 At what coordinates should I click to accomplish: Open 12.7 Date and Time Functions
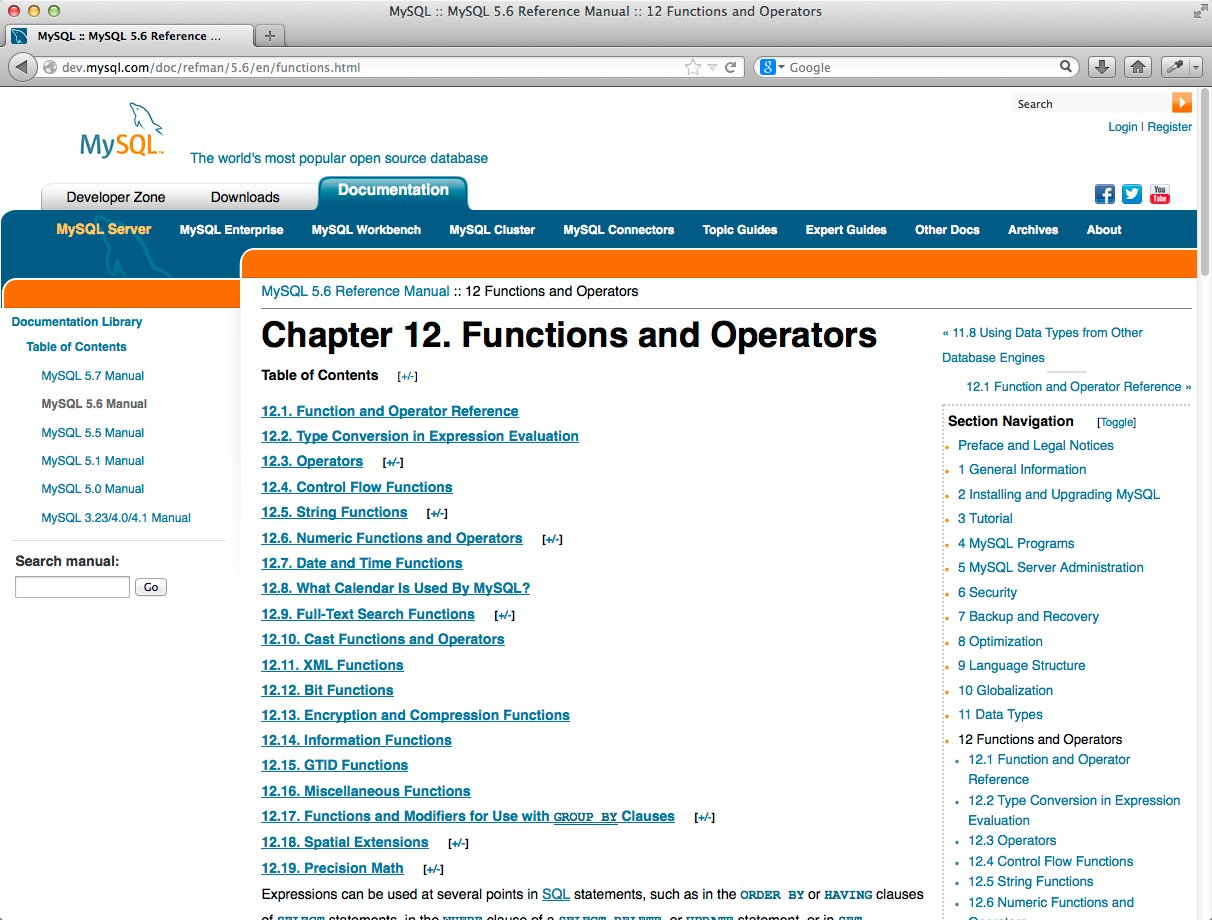[362, 563]
